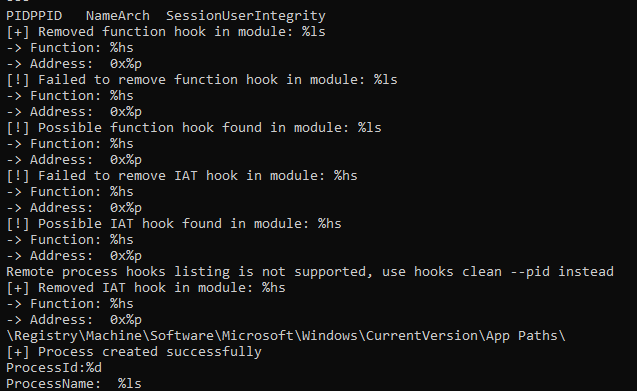Click '[+] Process created successfully' line
The width and height of the screenshot is (637, 391).
pos(134,352)
